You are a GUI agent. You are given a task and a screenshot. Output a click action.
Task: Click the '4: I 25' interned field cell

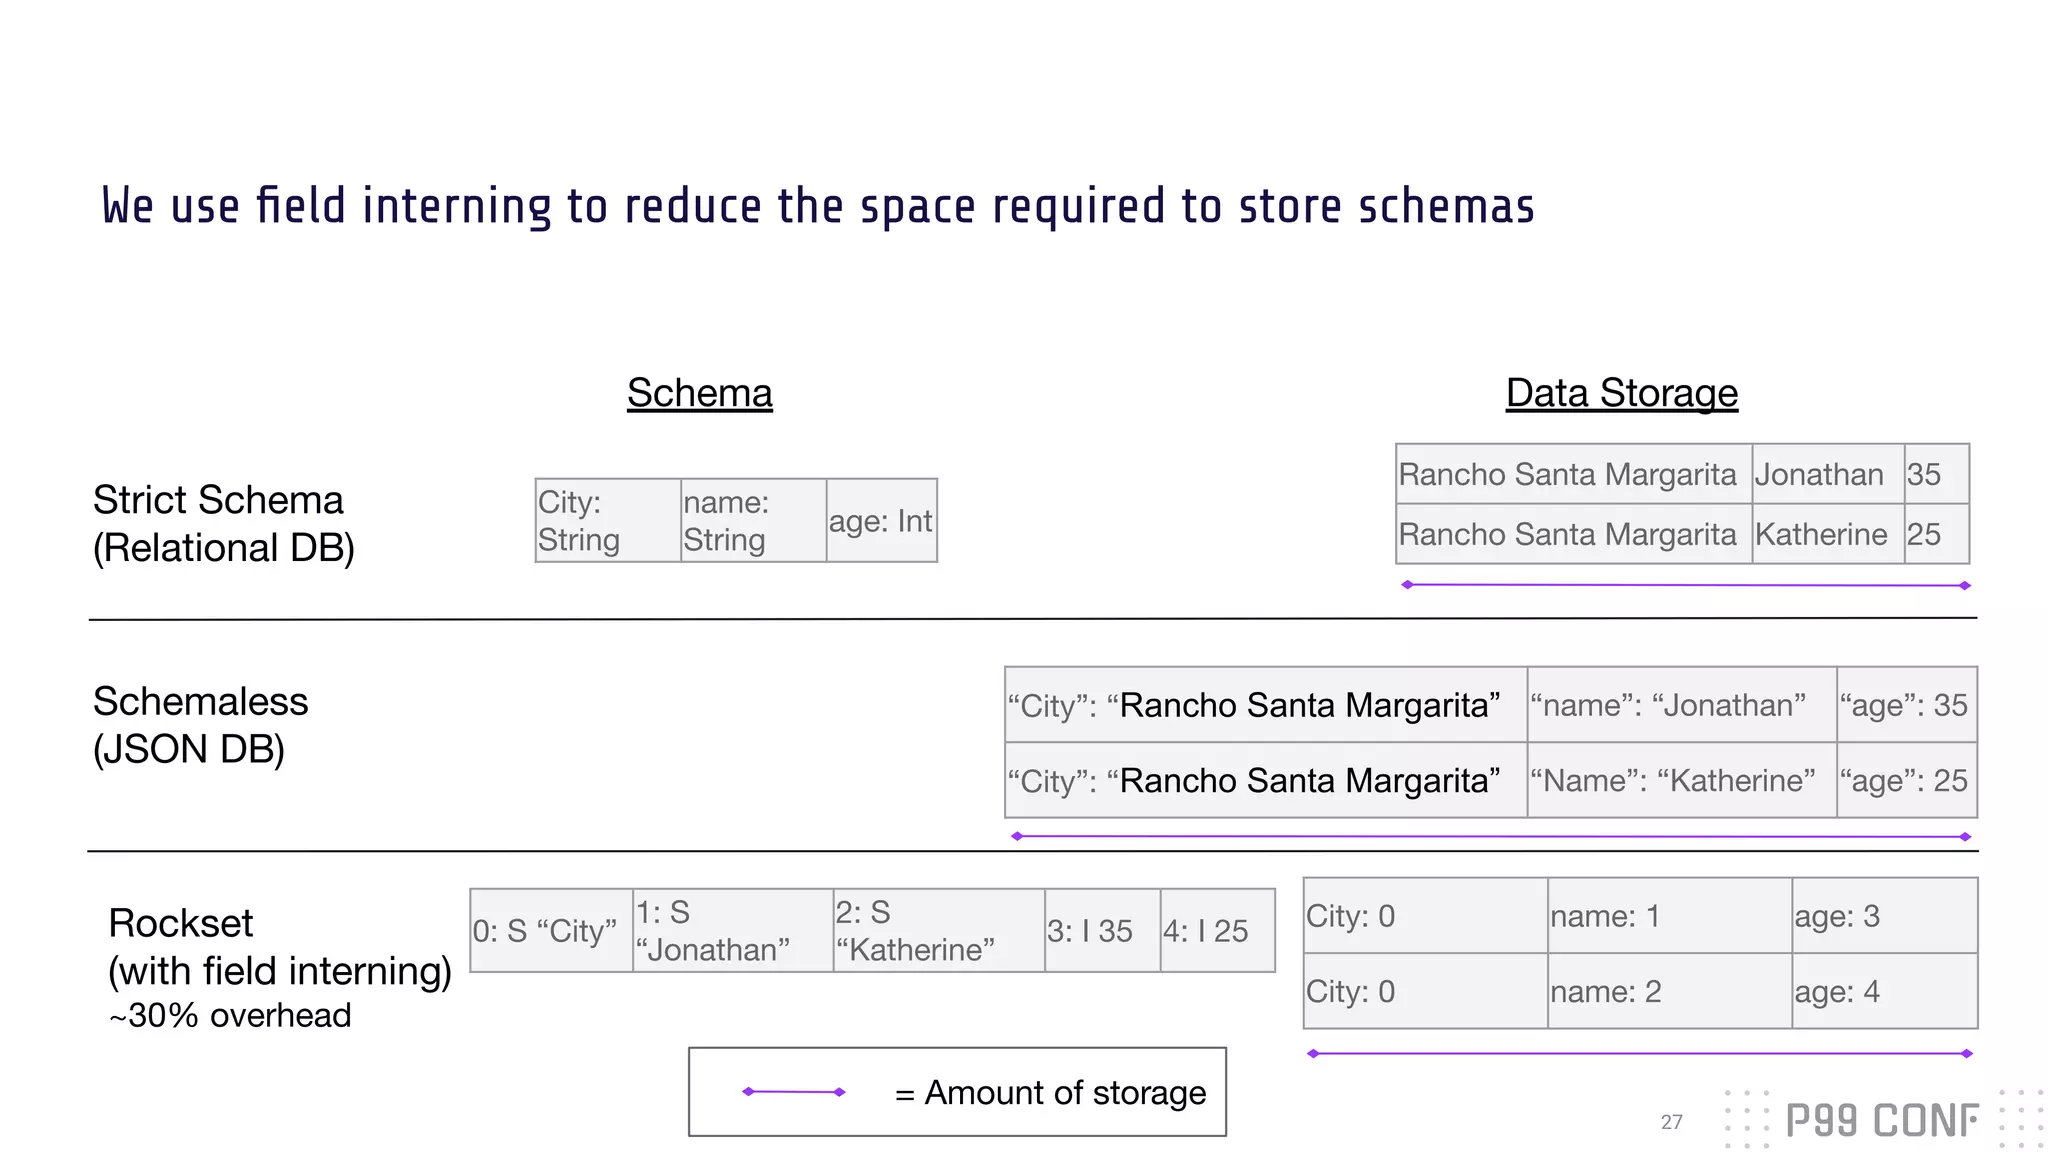[1218, 930]
